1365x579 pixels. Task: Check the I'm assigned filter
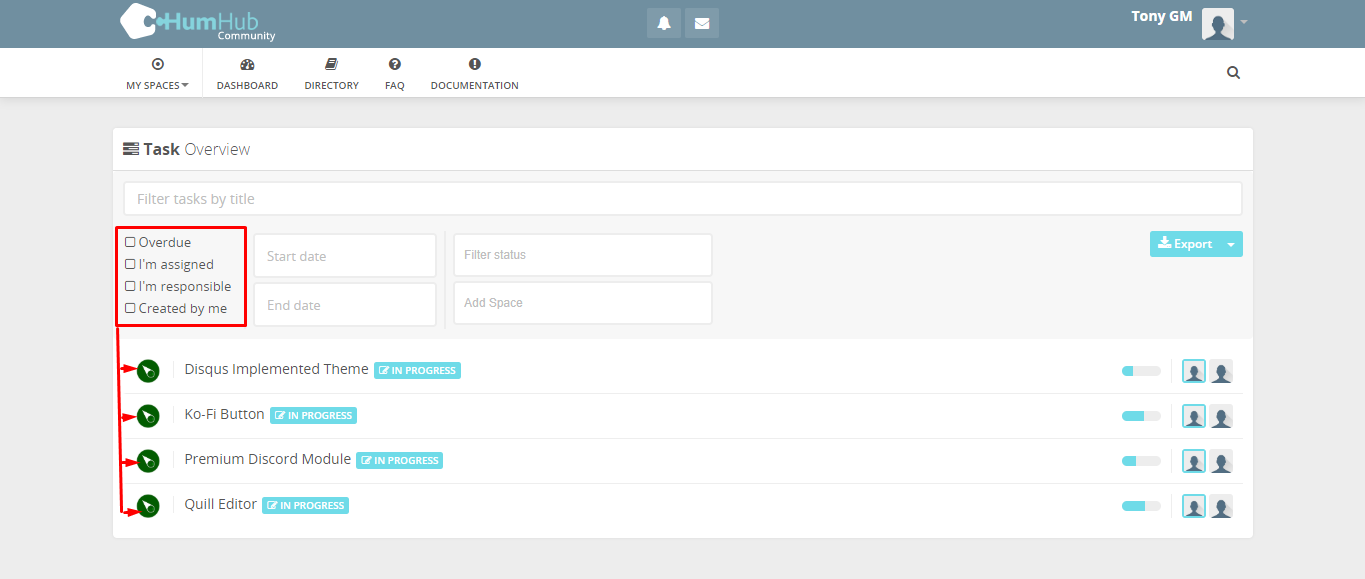pos(130,263)
